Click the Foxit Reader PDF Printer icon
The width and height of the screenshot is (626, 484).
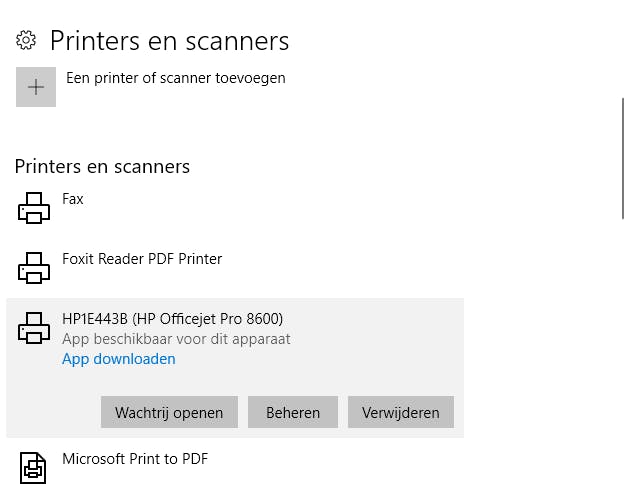pyautogui.click(x=34, y=267)
